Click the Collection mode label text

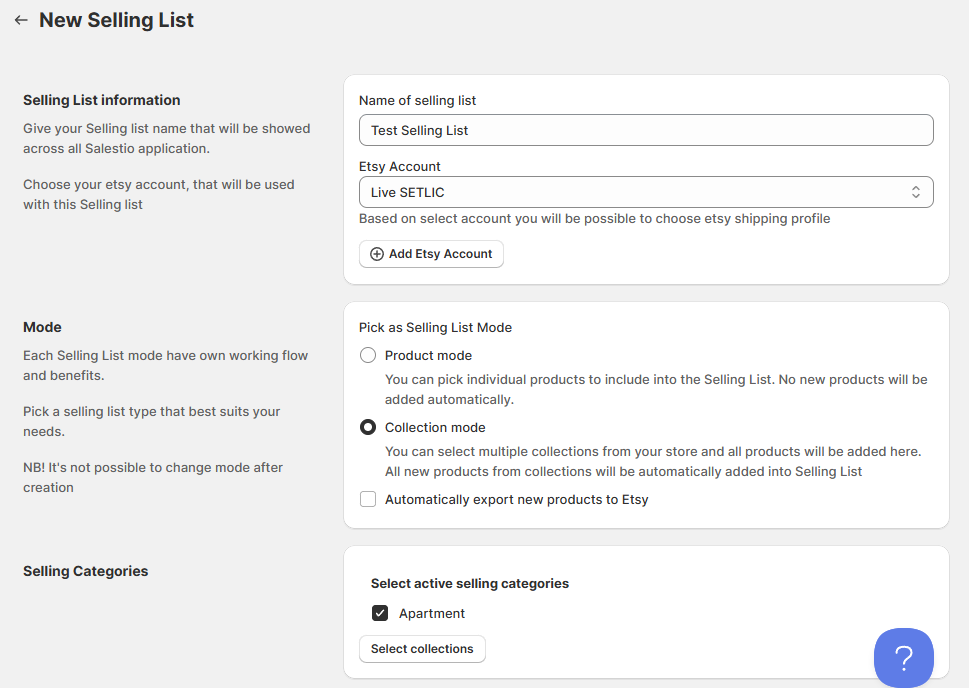pos(435,428)
